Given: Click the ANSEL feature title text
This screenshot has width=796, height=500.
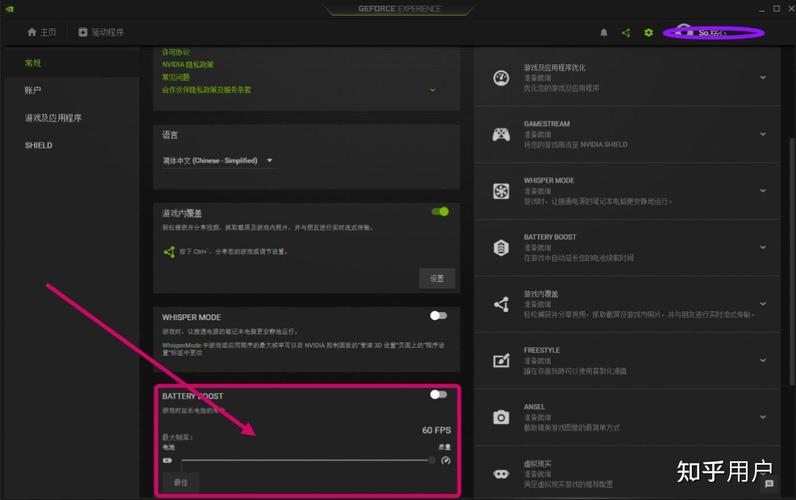Looking at the screenshot, I should coord(534,407).
